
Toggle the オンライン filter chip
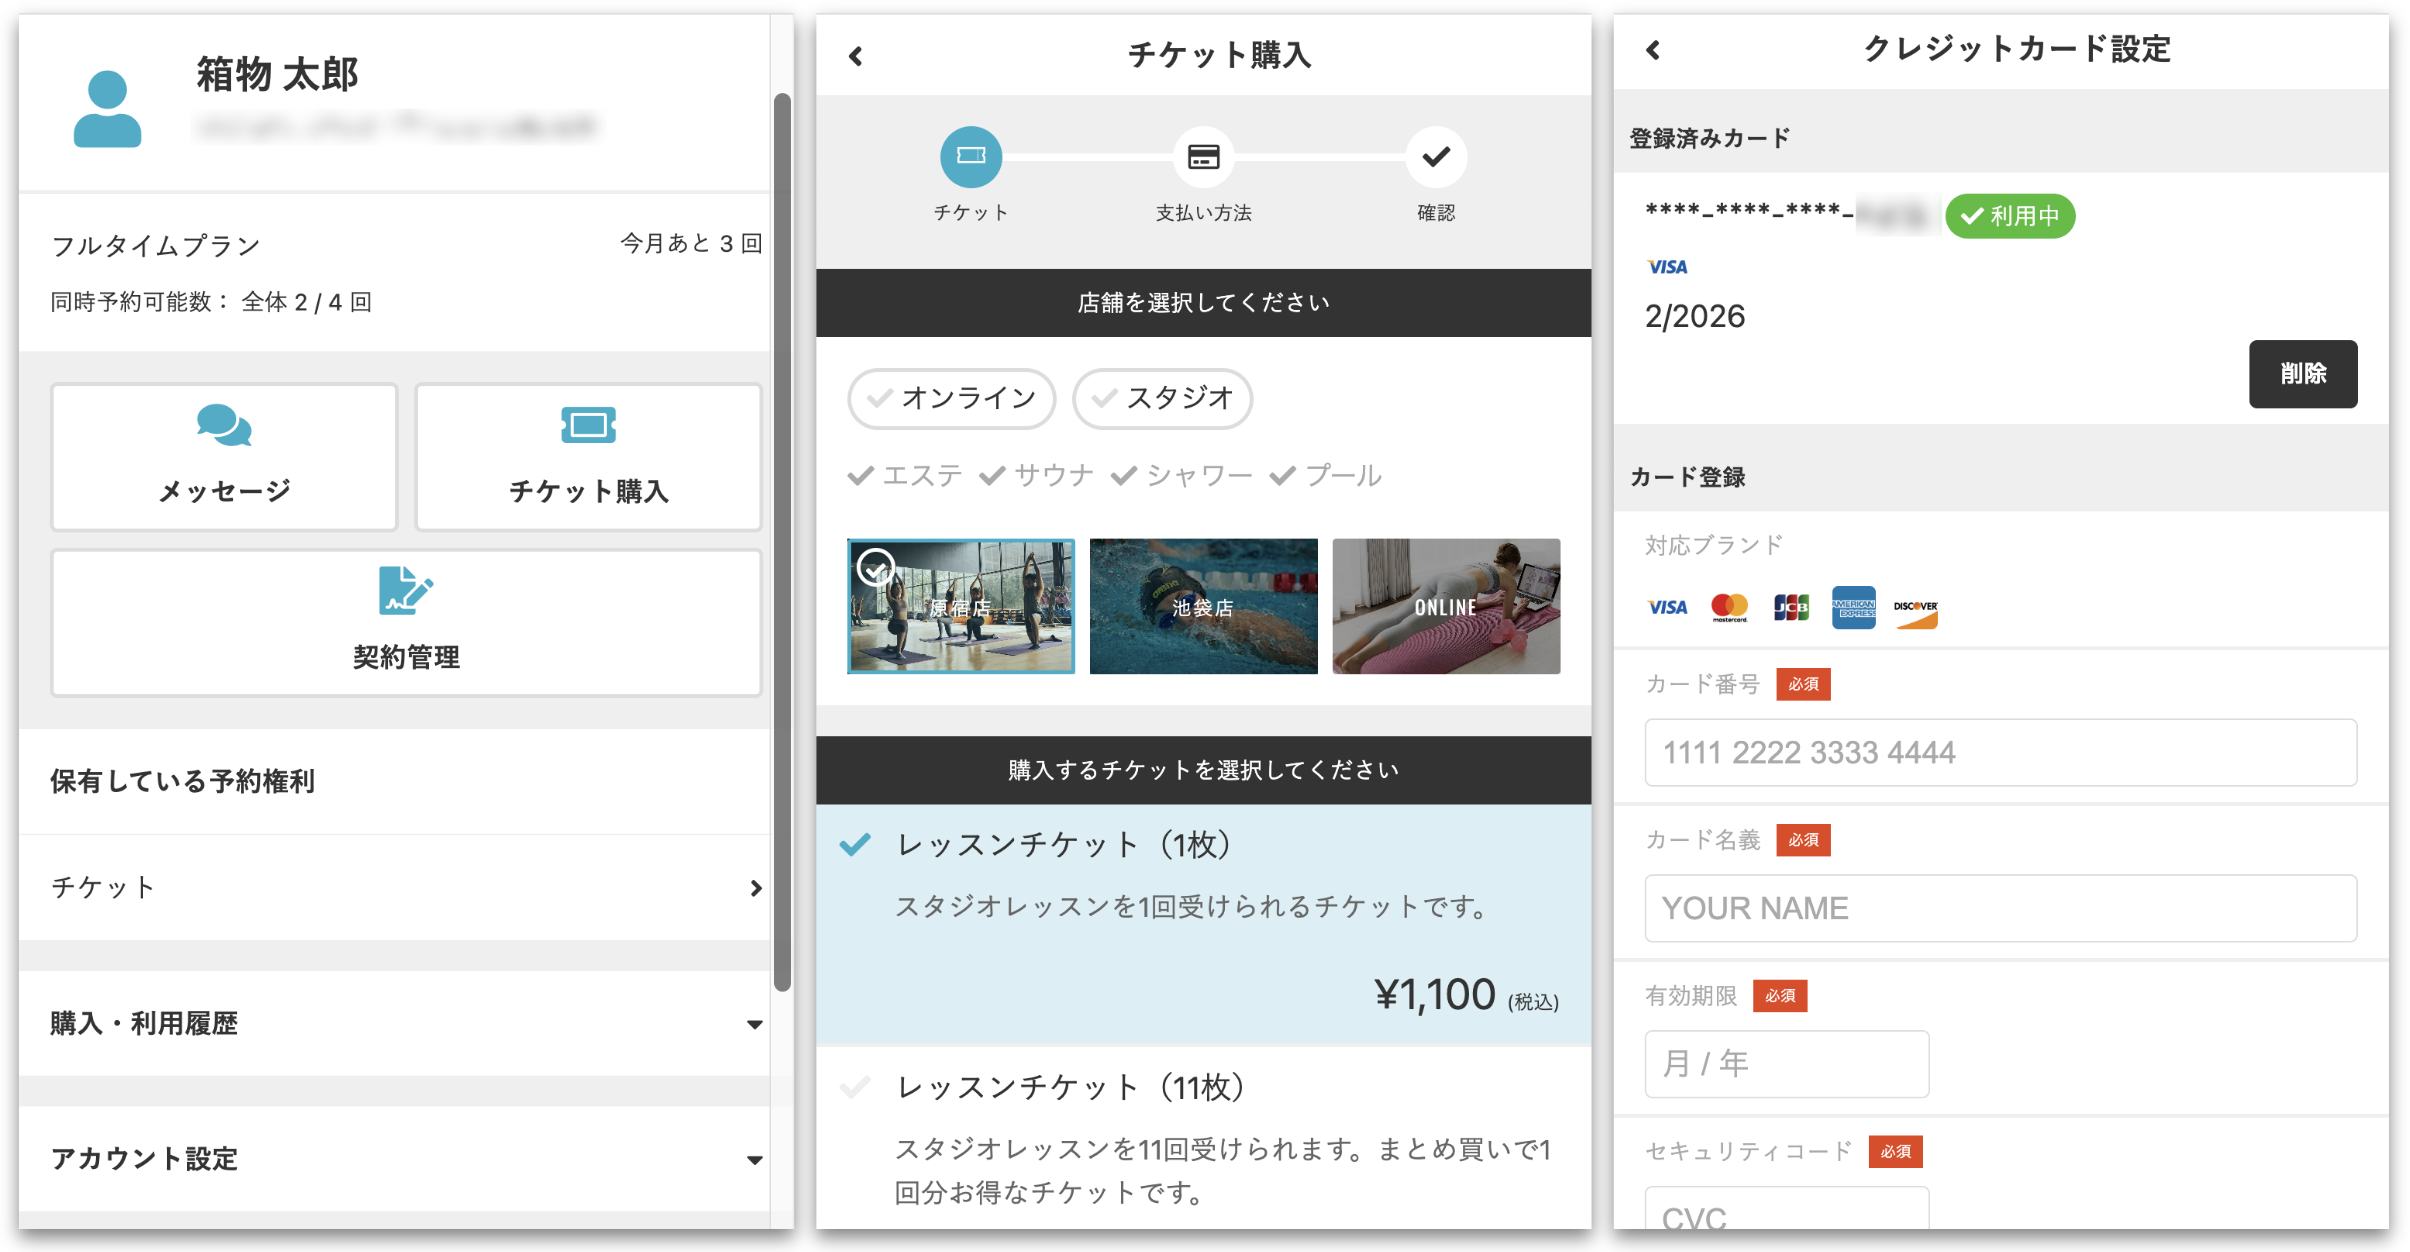[x=951, y=398]
